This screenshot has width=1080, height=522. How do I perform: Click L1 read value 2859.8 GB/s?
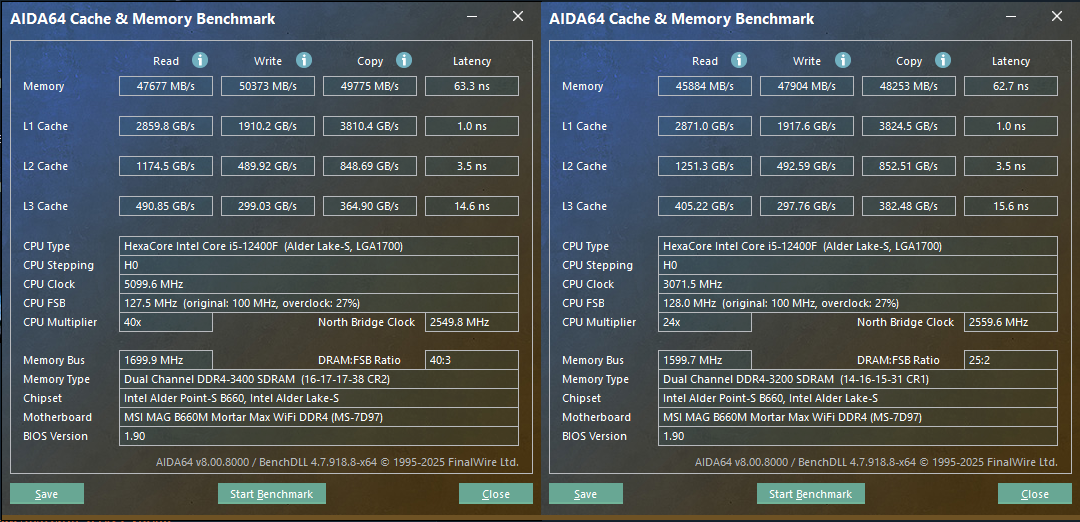pos(166,126)
